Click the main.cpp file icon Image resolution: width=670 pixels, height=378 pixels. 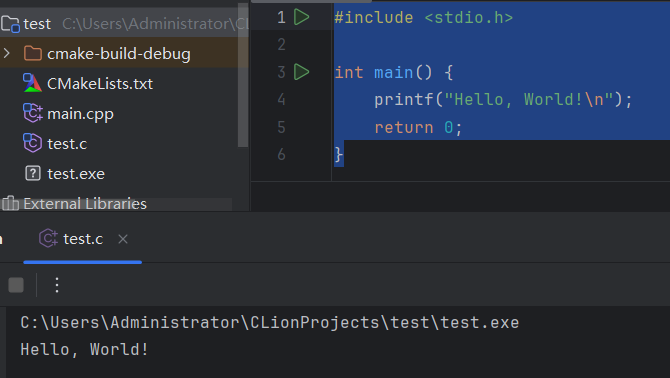click(x=32, y=113)
